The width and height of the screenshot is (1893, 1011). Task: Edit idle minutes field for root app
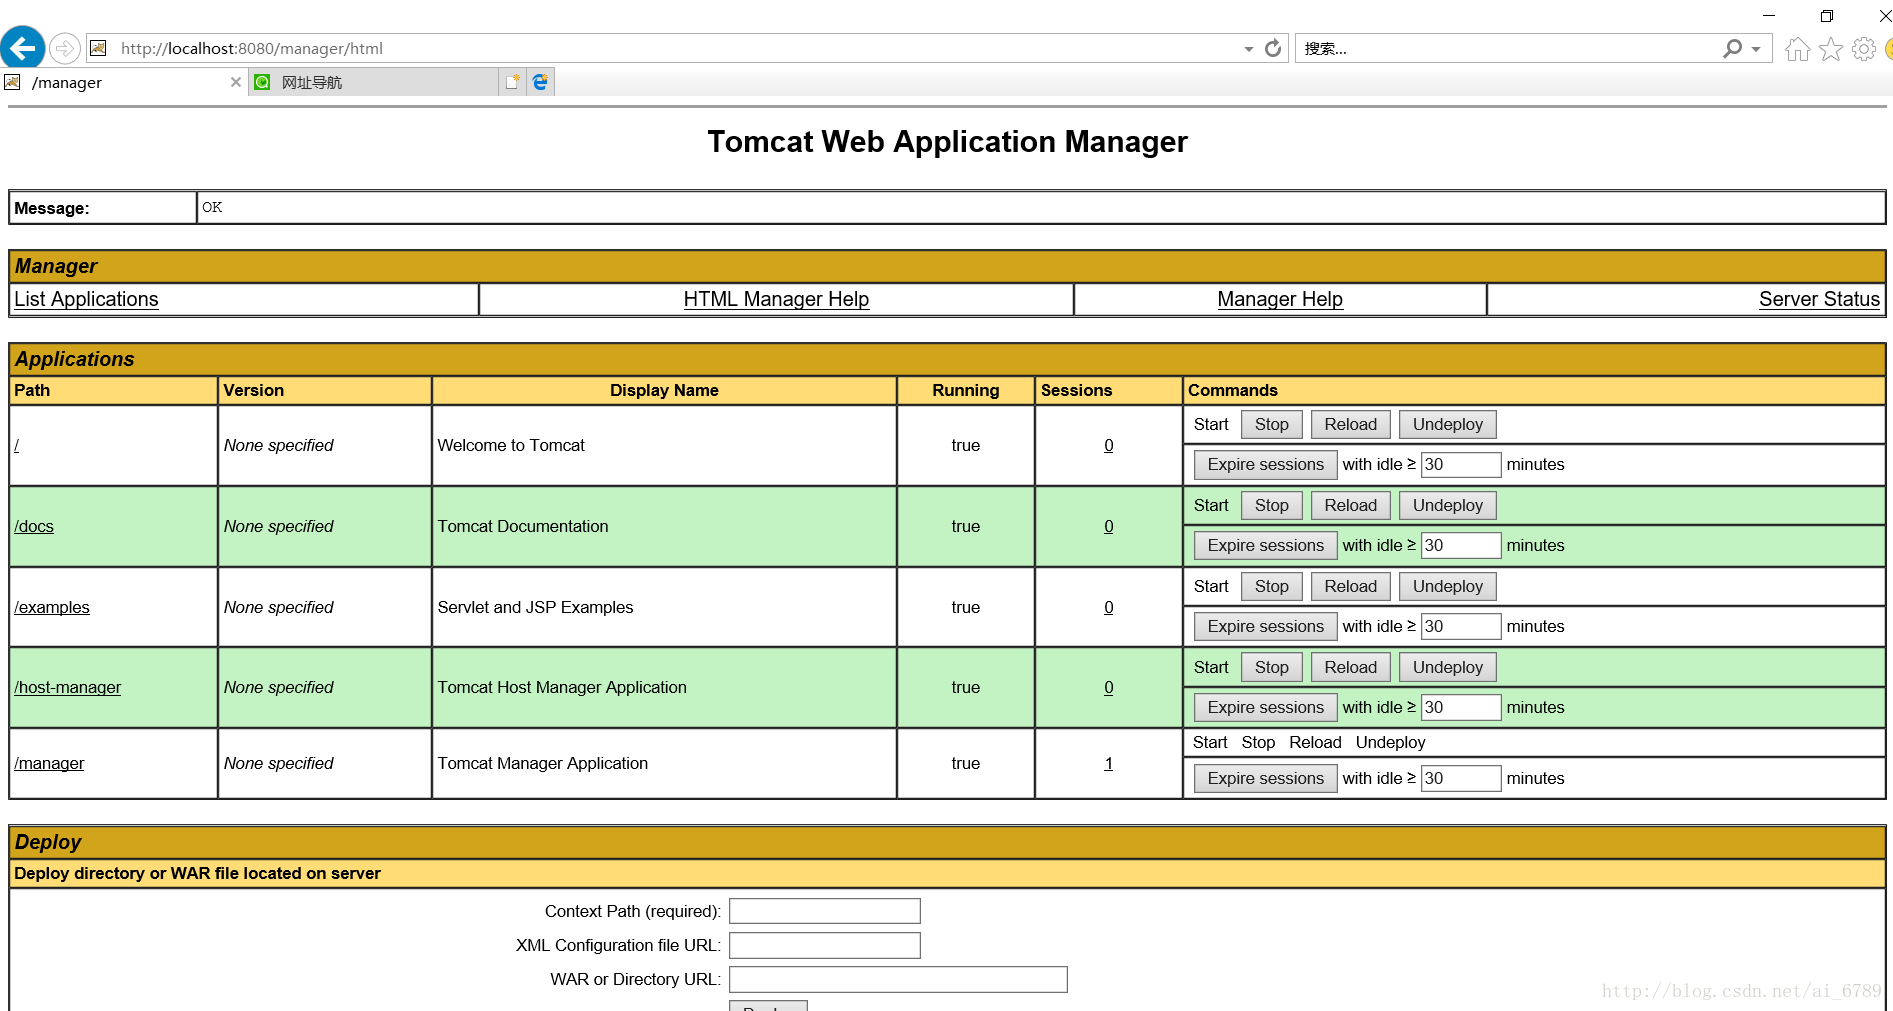(1460, 464)
